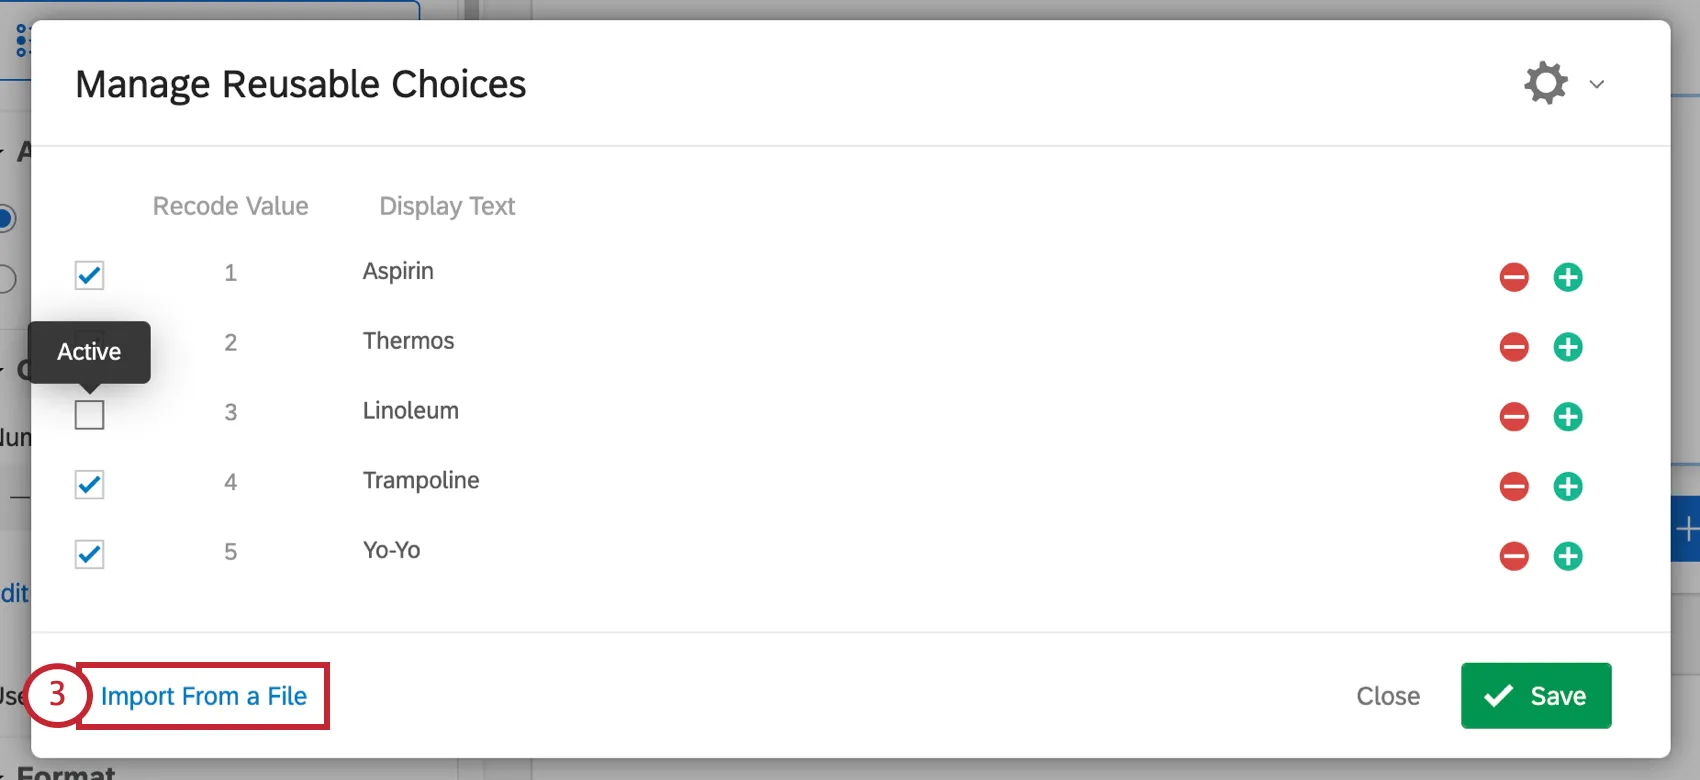This screenshot has width=1700, height=780.
Task: Toggle the Yo-Yo active checkbox
Action: [88, 555]
